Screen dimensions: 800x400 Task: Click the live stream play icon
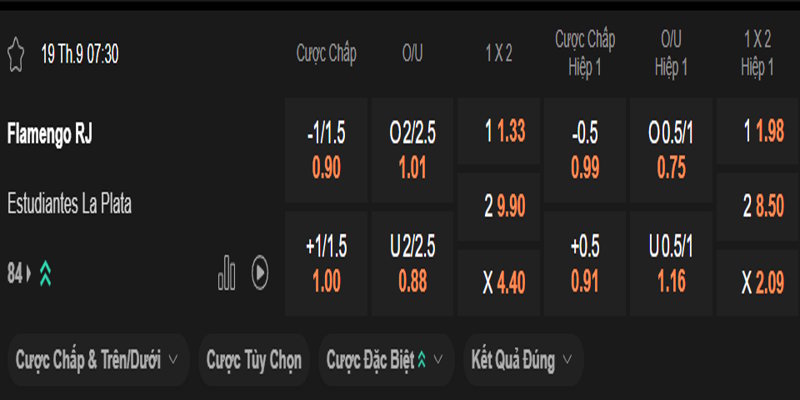point(260,272)
